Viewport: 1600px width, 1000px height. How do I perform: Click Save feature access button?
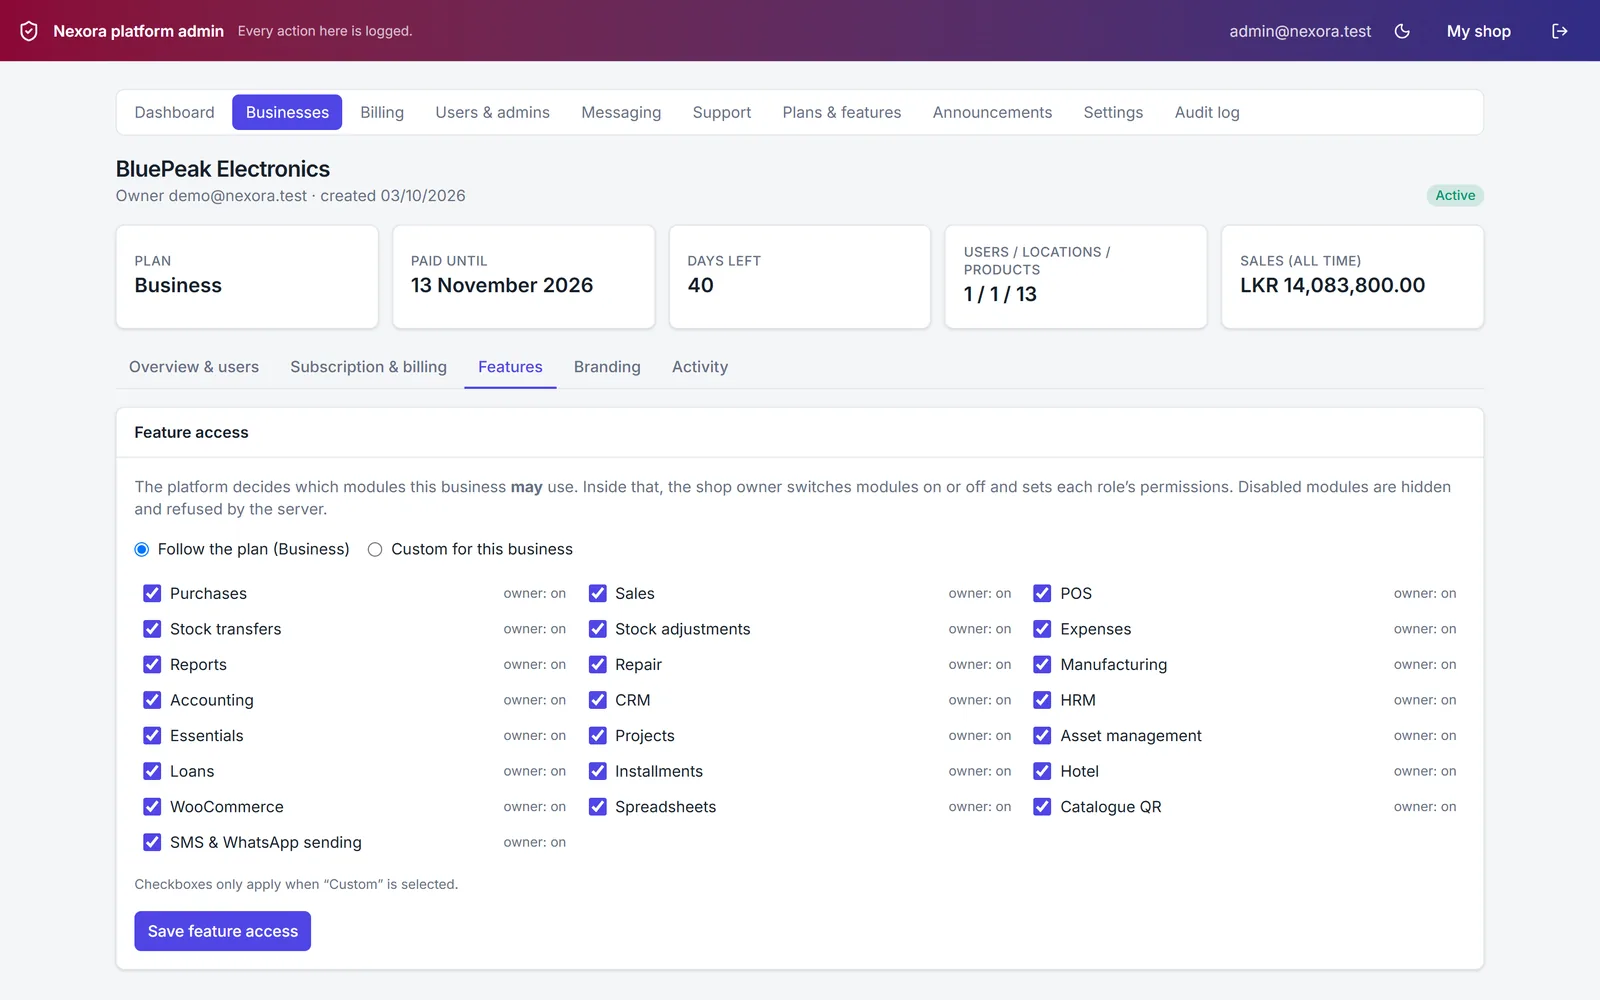coord(223,931)
